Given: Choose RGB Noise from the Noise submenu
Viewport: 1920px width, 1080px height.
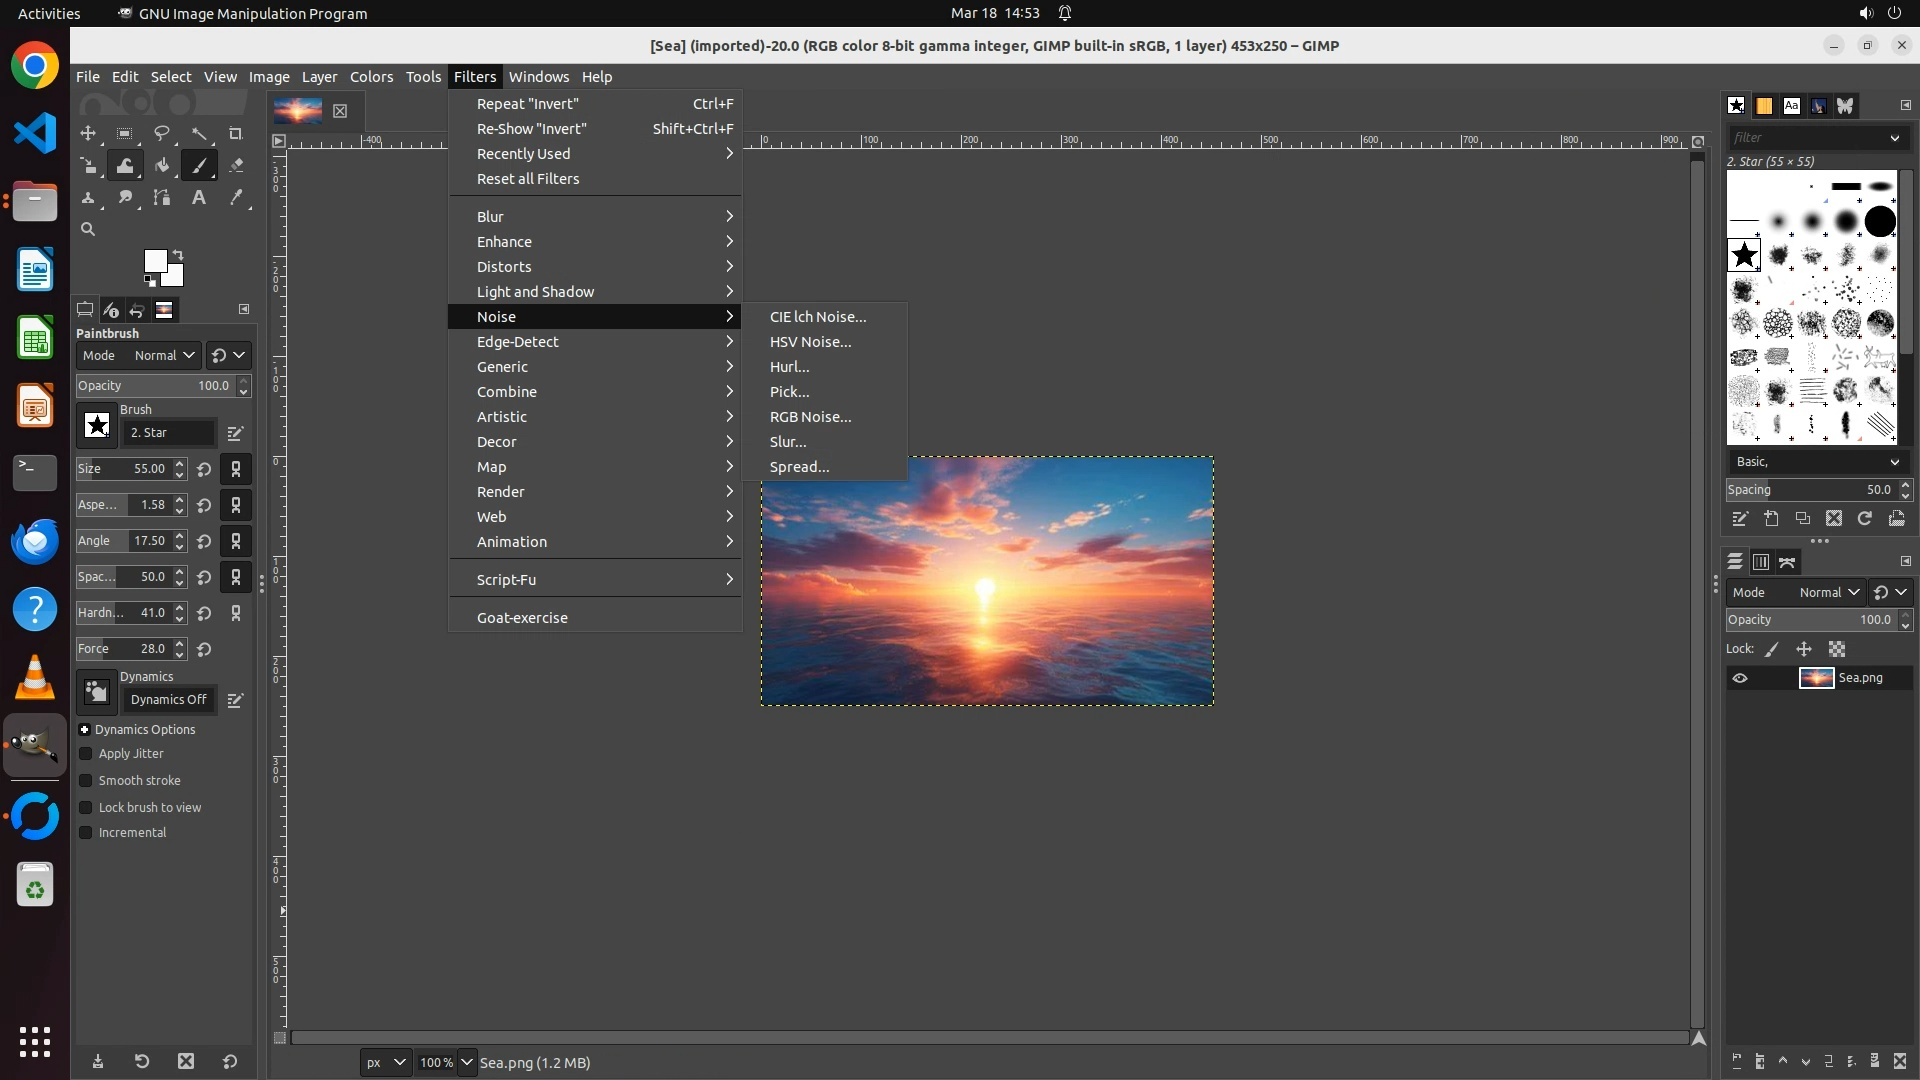Looking at the screenshot, I should [x=810, y=417].
